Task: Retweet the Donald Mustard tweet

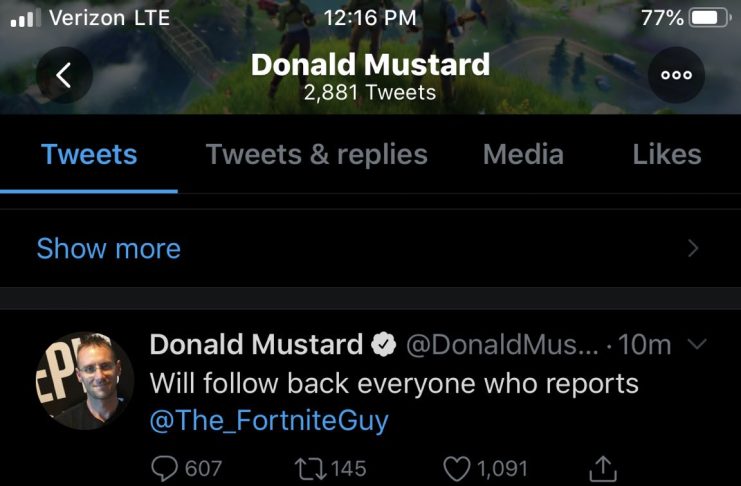Action: pos(310,469)
